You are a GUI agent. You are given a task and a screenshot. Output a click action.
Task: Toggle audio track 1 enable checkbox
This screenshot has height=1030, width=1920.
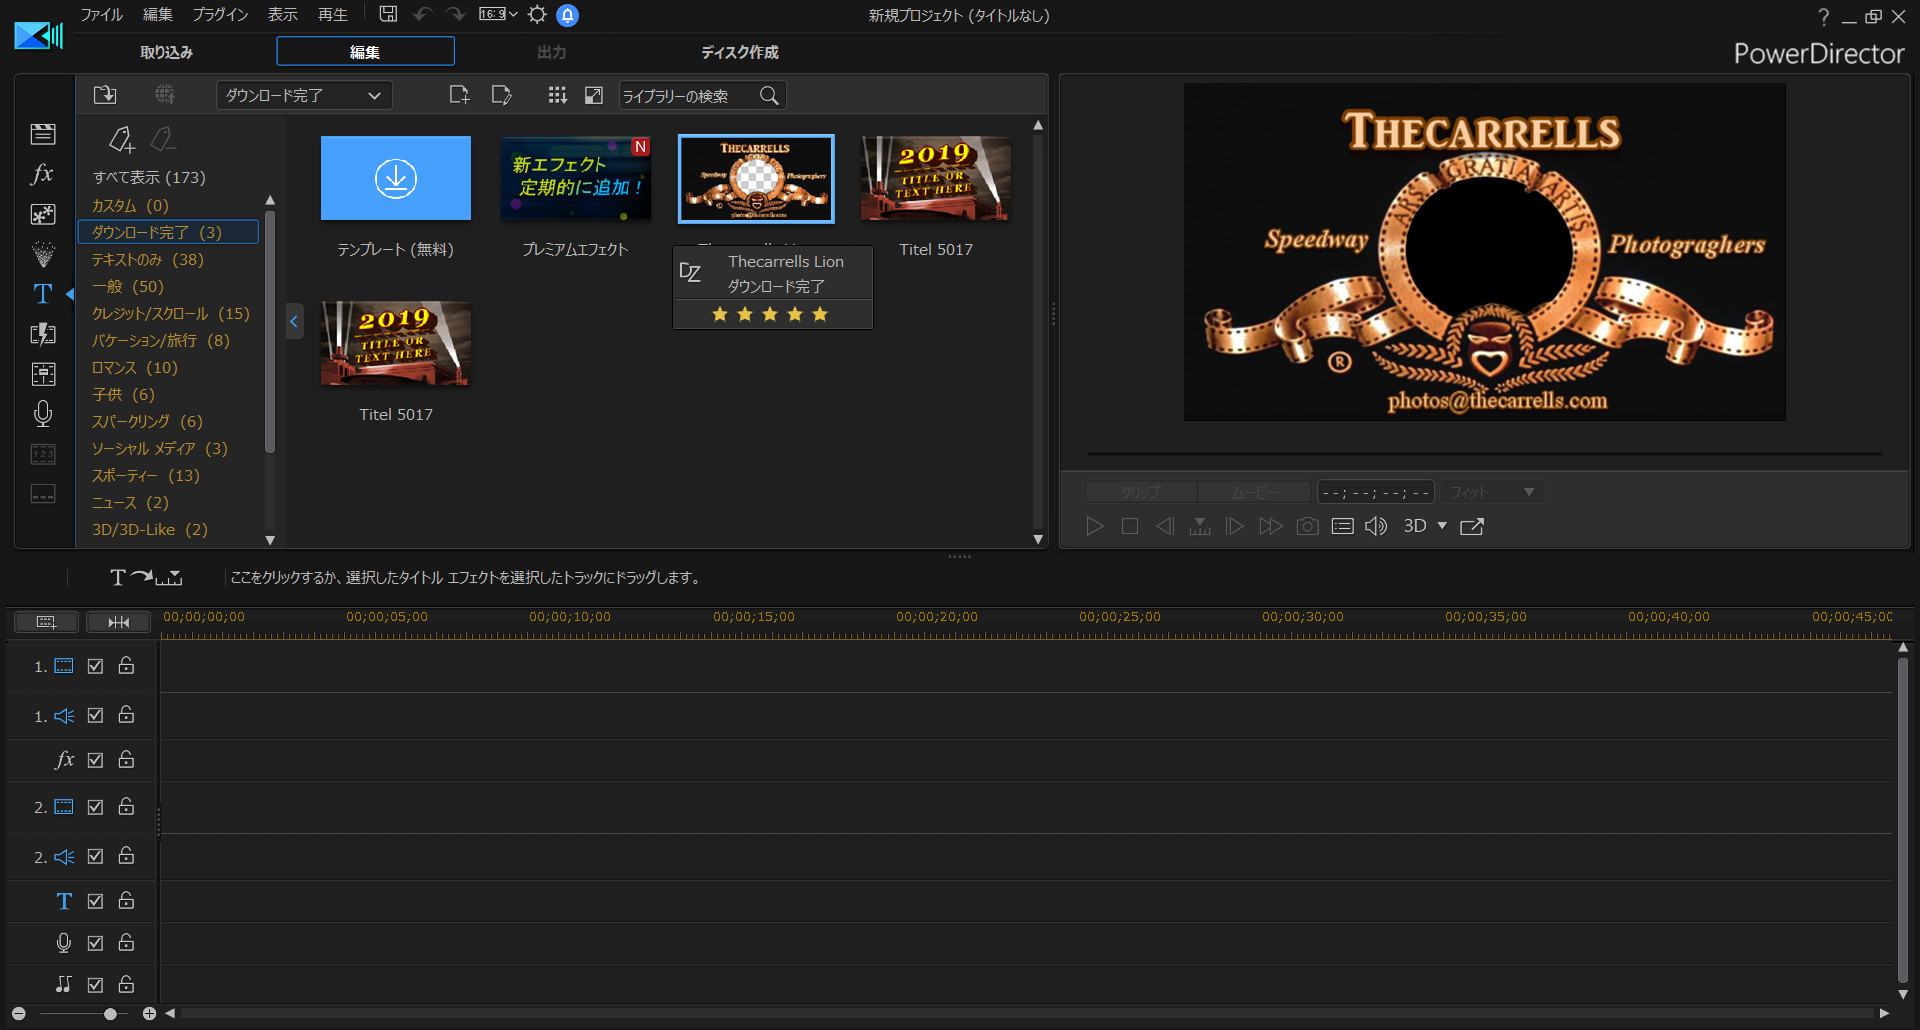pos(95,715)
